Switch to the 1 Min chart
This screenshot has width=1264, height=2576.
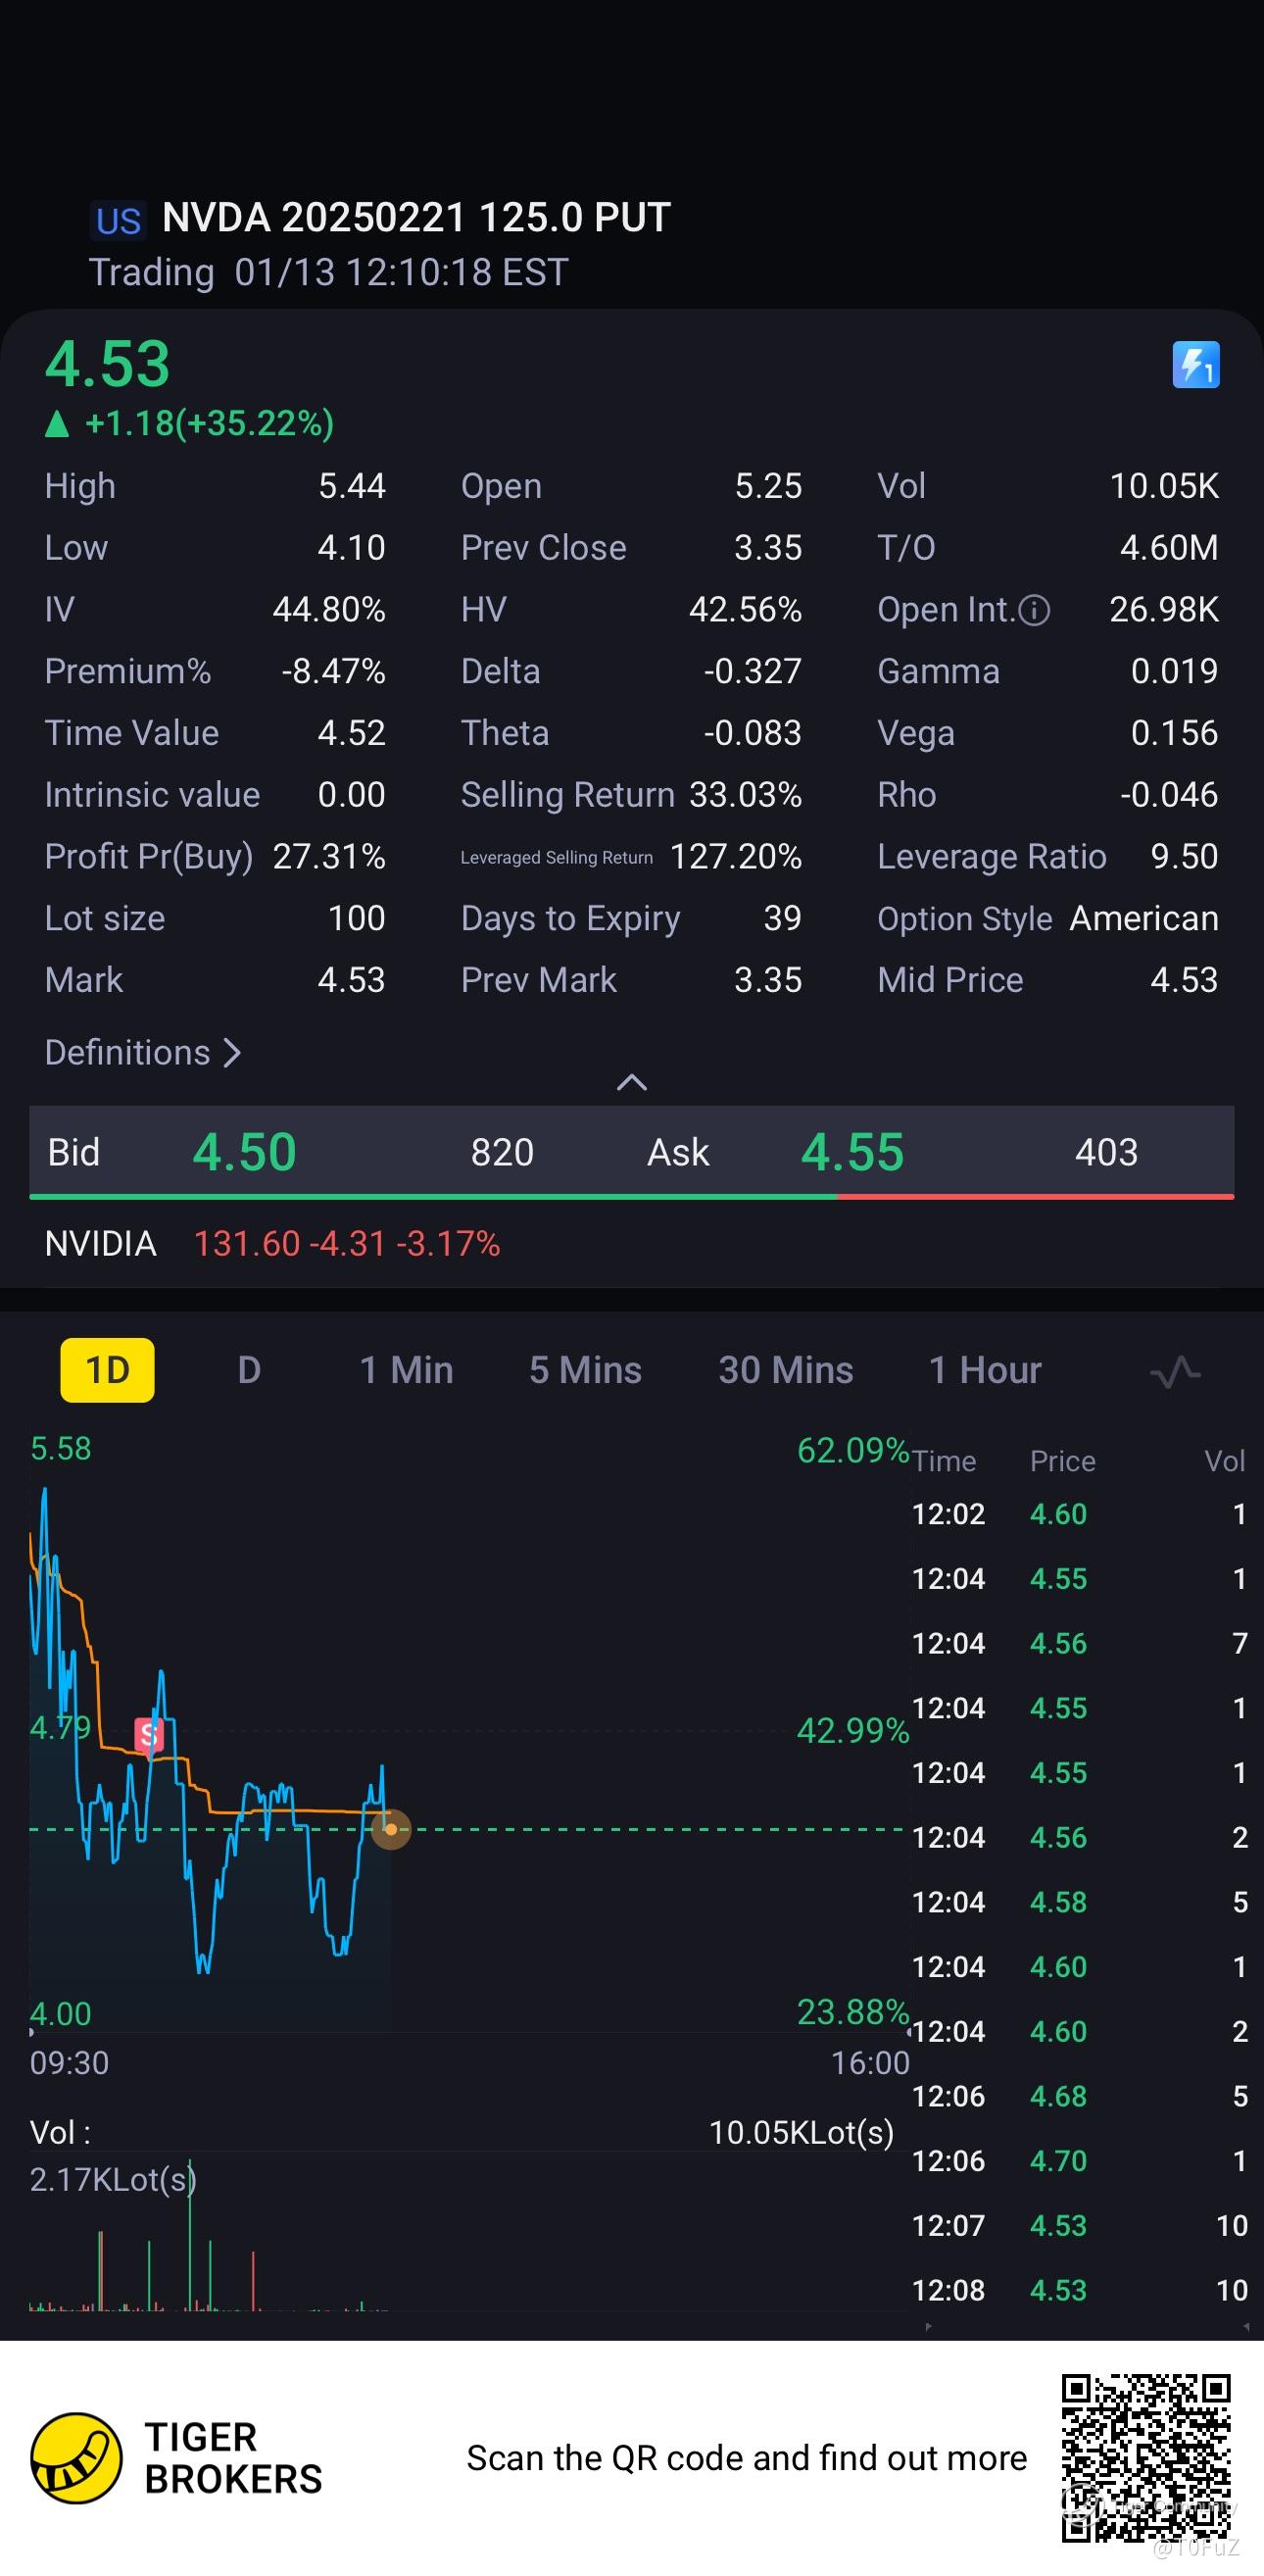pos(406,1370)
